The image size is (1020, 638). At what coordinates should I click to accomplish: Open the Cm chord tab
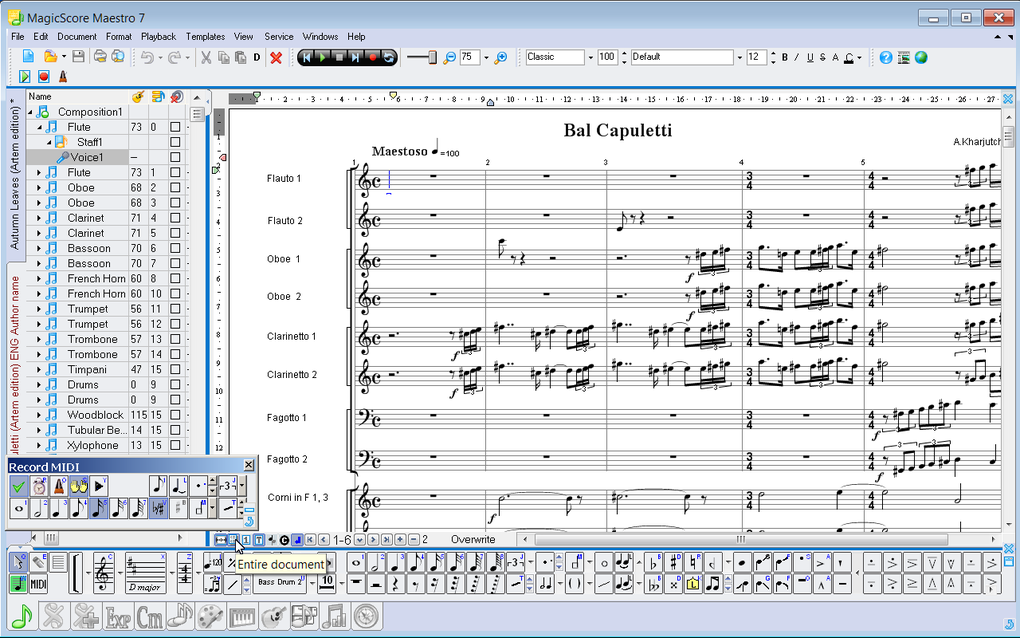[x=150, y=616]
